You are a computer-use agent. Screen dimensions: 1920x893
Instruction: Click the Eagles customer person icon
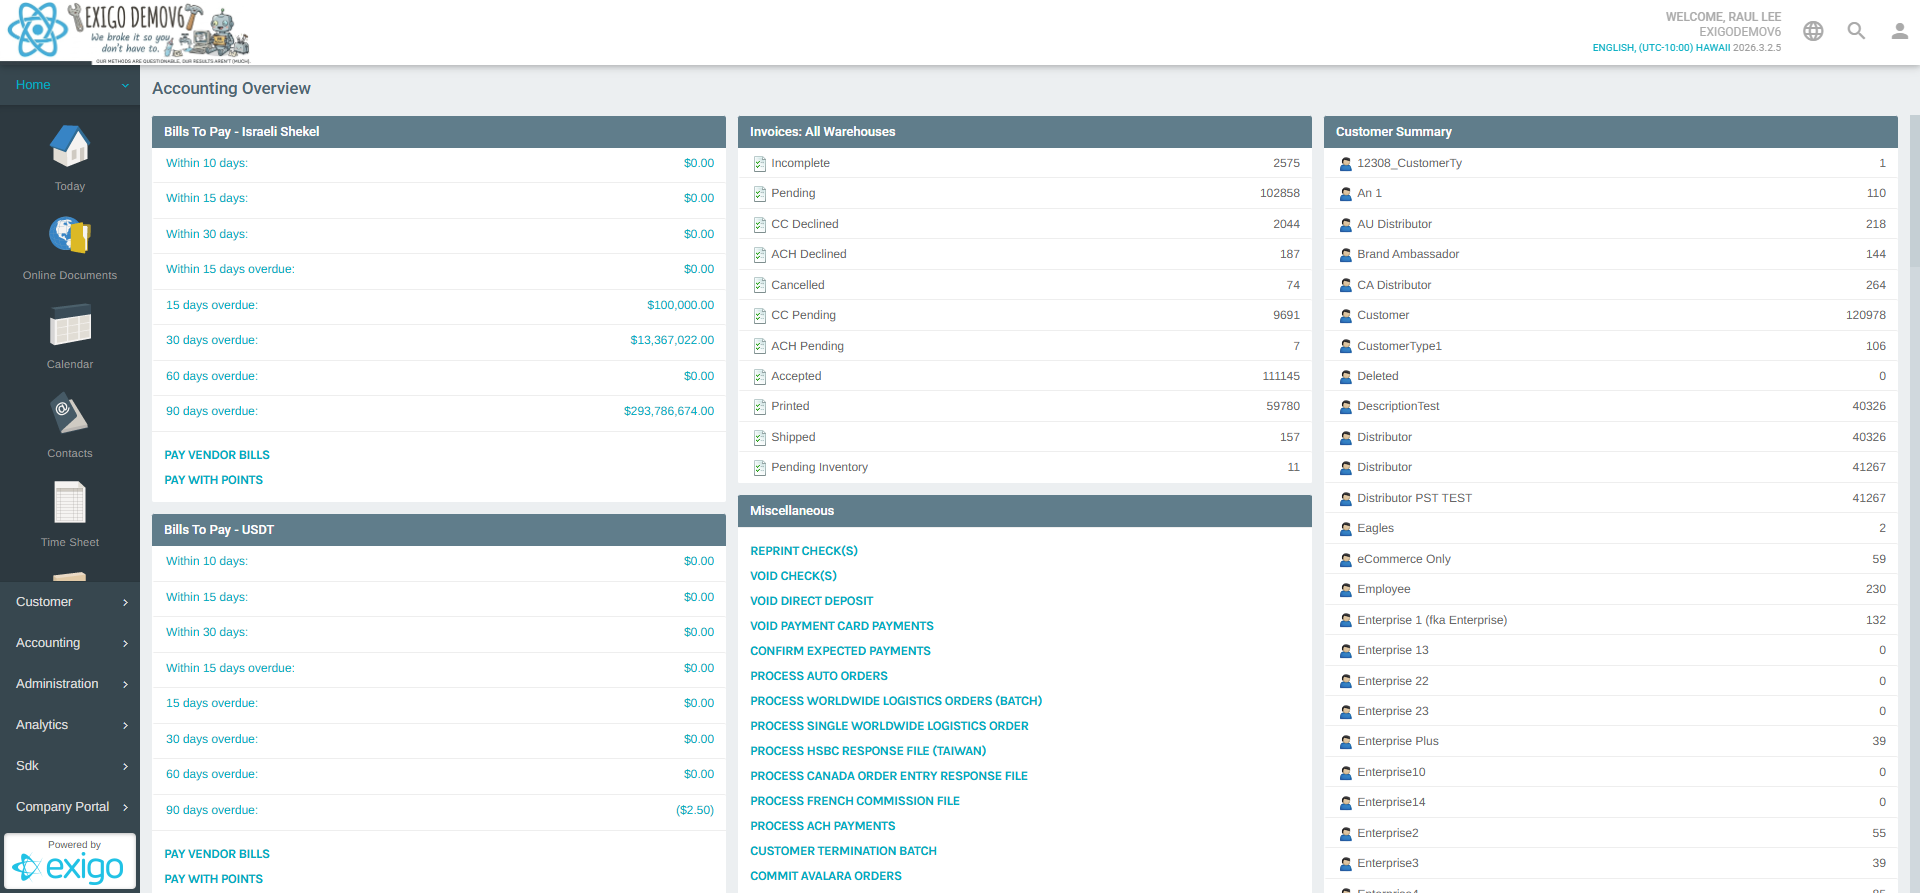(1345, 528)
